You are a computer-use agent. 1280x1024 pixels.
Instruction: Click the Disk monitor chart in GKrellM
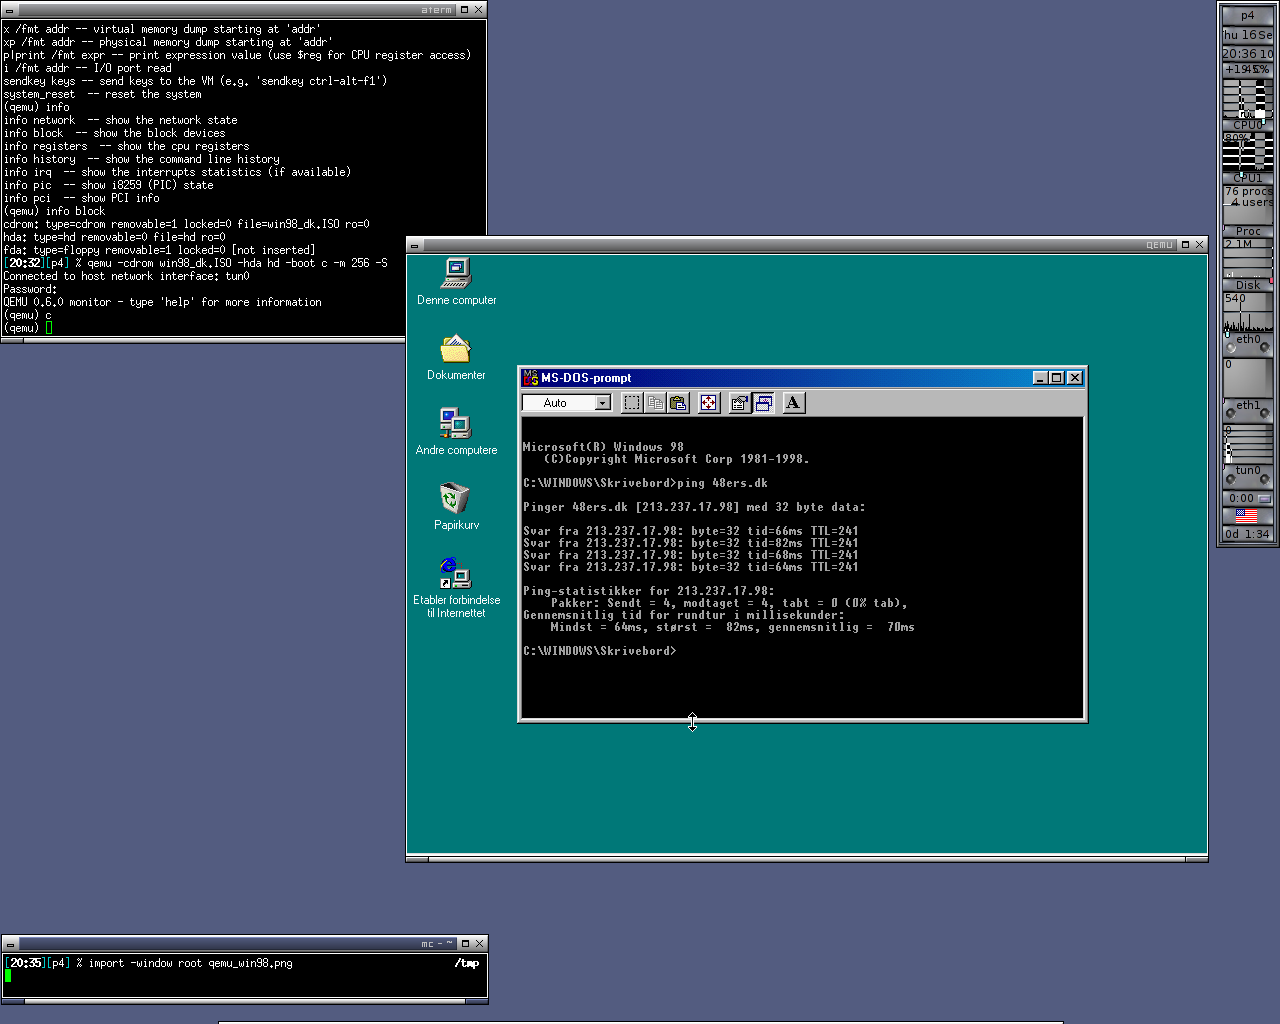point(1247,312)
